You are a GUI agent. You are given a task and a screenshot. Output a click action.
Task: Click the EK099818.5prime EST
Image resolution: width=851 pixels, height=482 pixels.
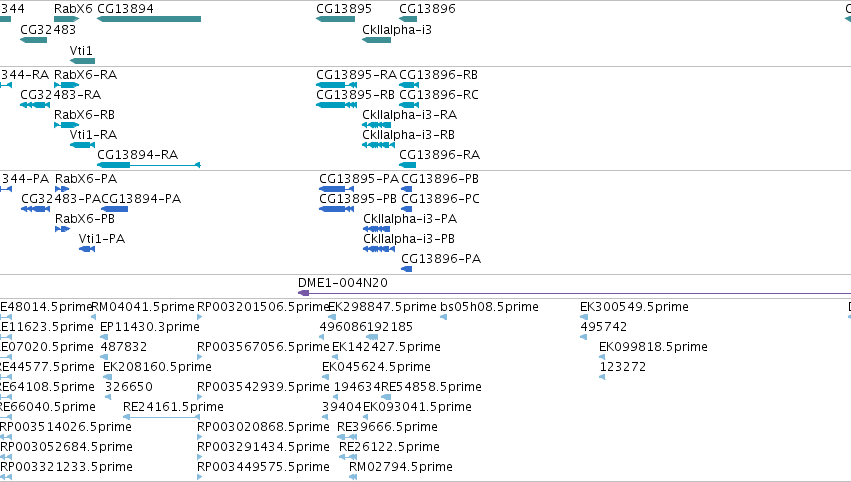tap(602, 357)
